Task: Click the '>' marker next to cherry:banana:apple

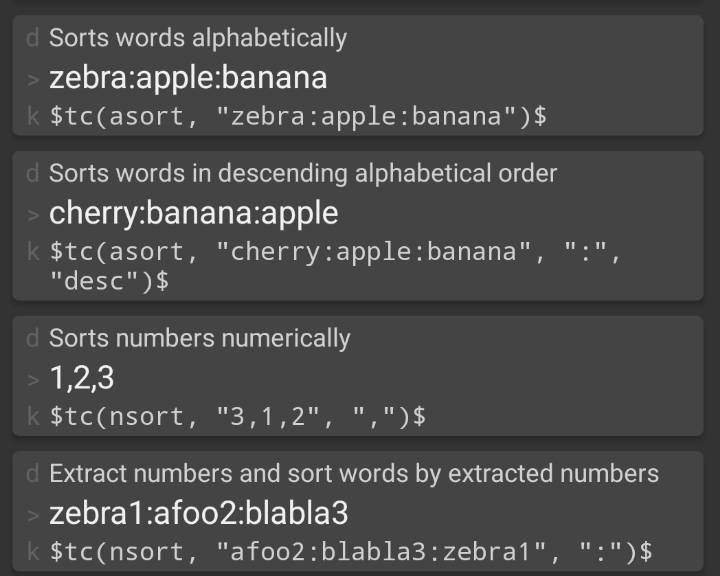Action: [33, 215]
